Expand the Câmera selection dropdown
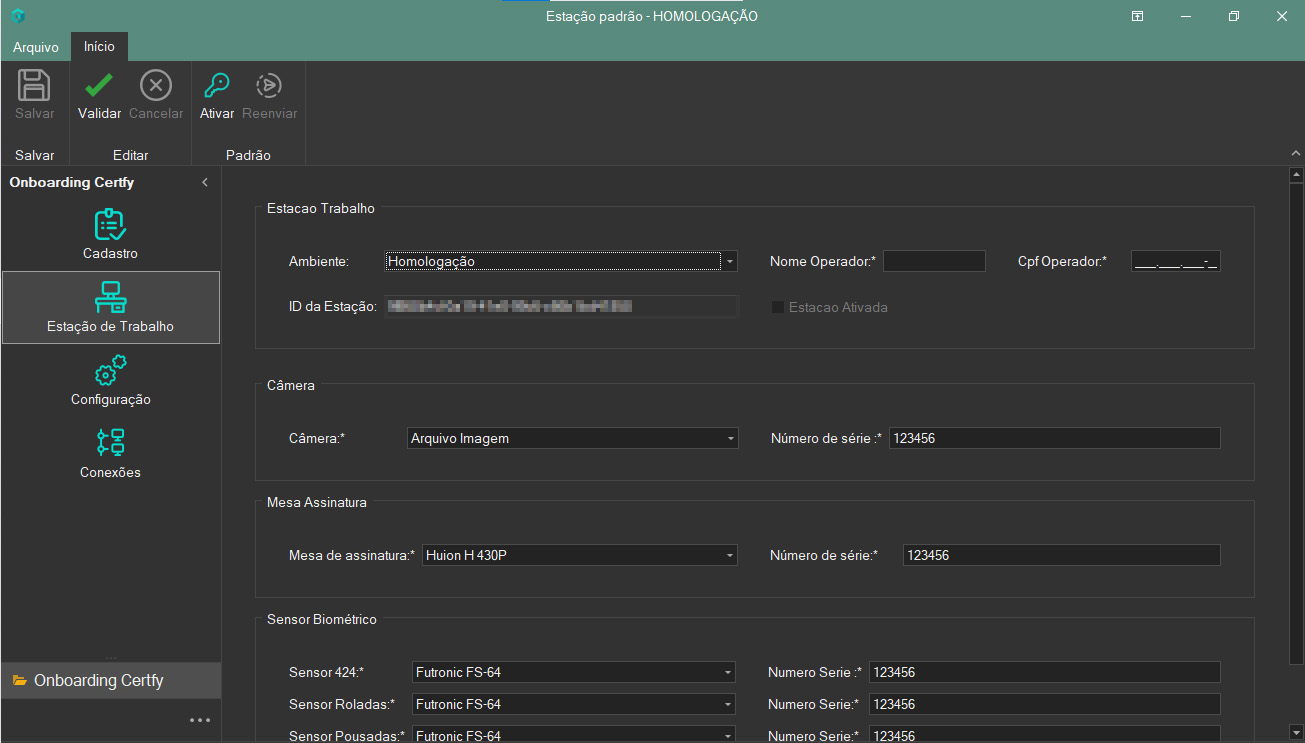The width and height of the screenshot is (1305, 743). click(731, 438)
